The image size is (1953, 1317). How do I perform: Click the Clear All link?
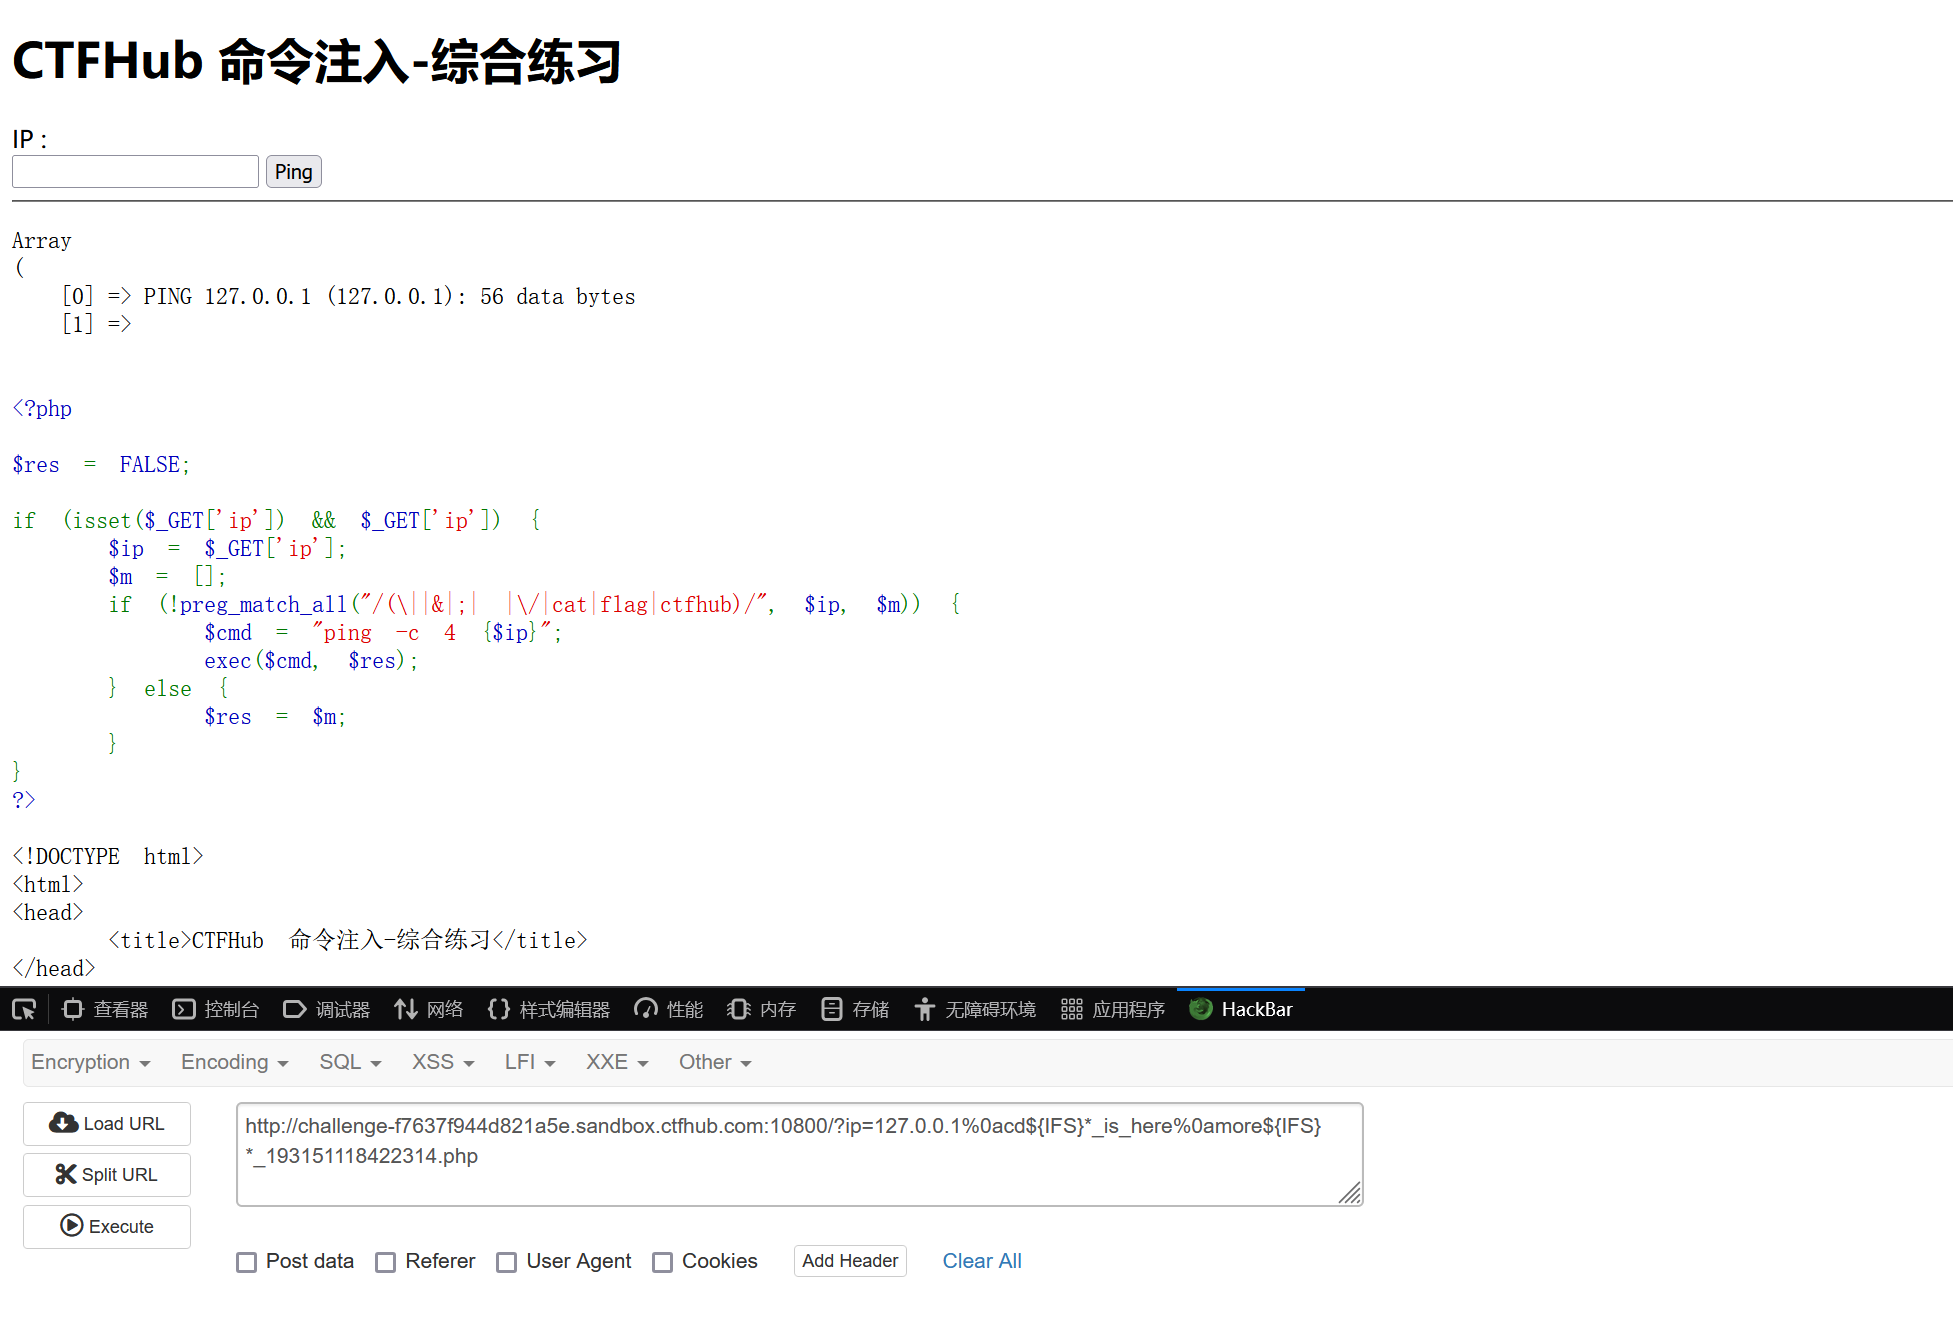[x=982, y=1261]
